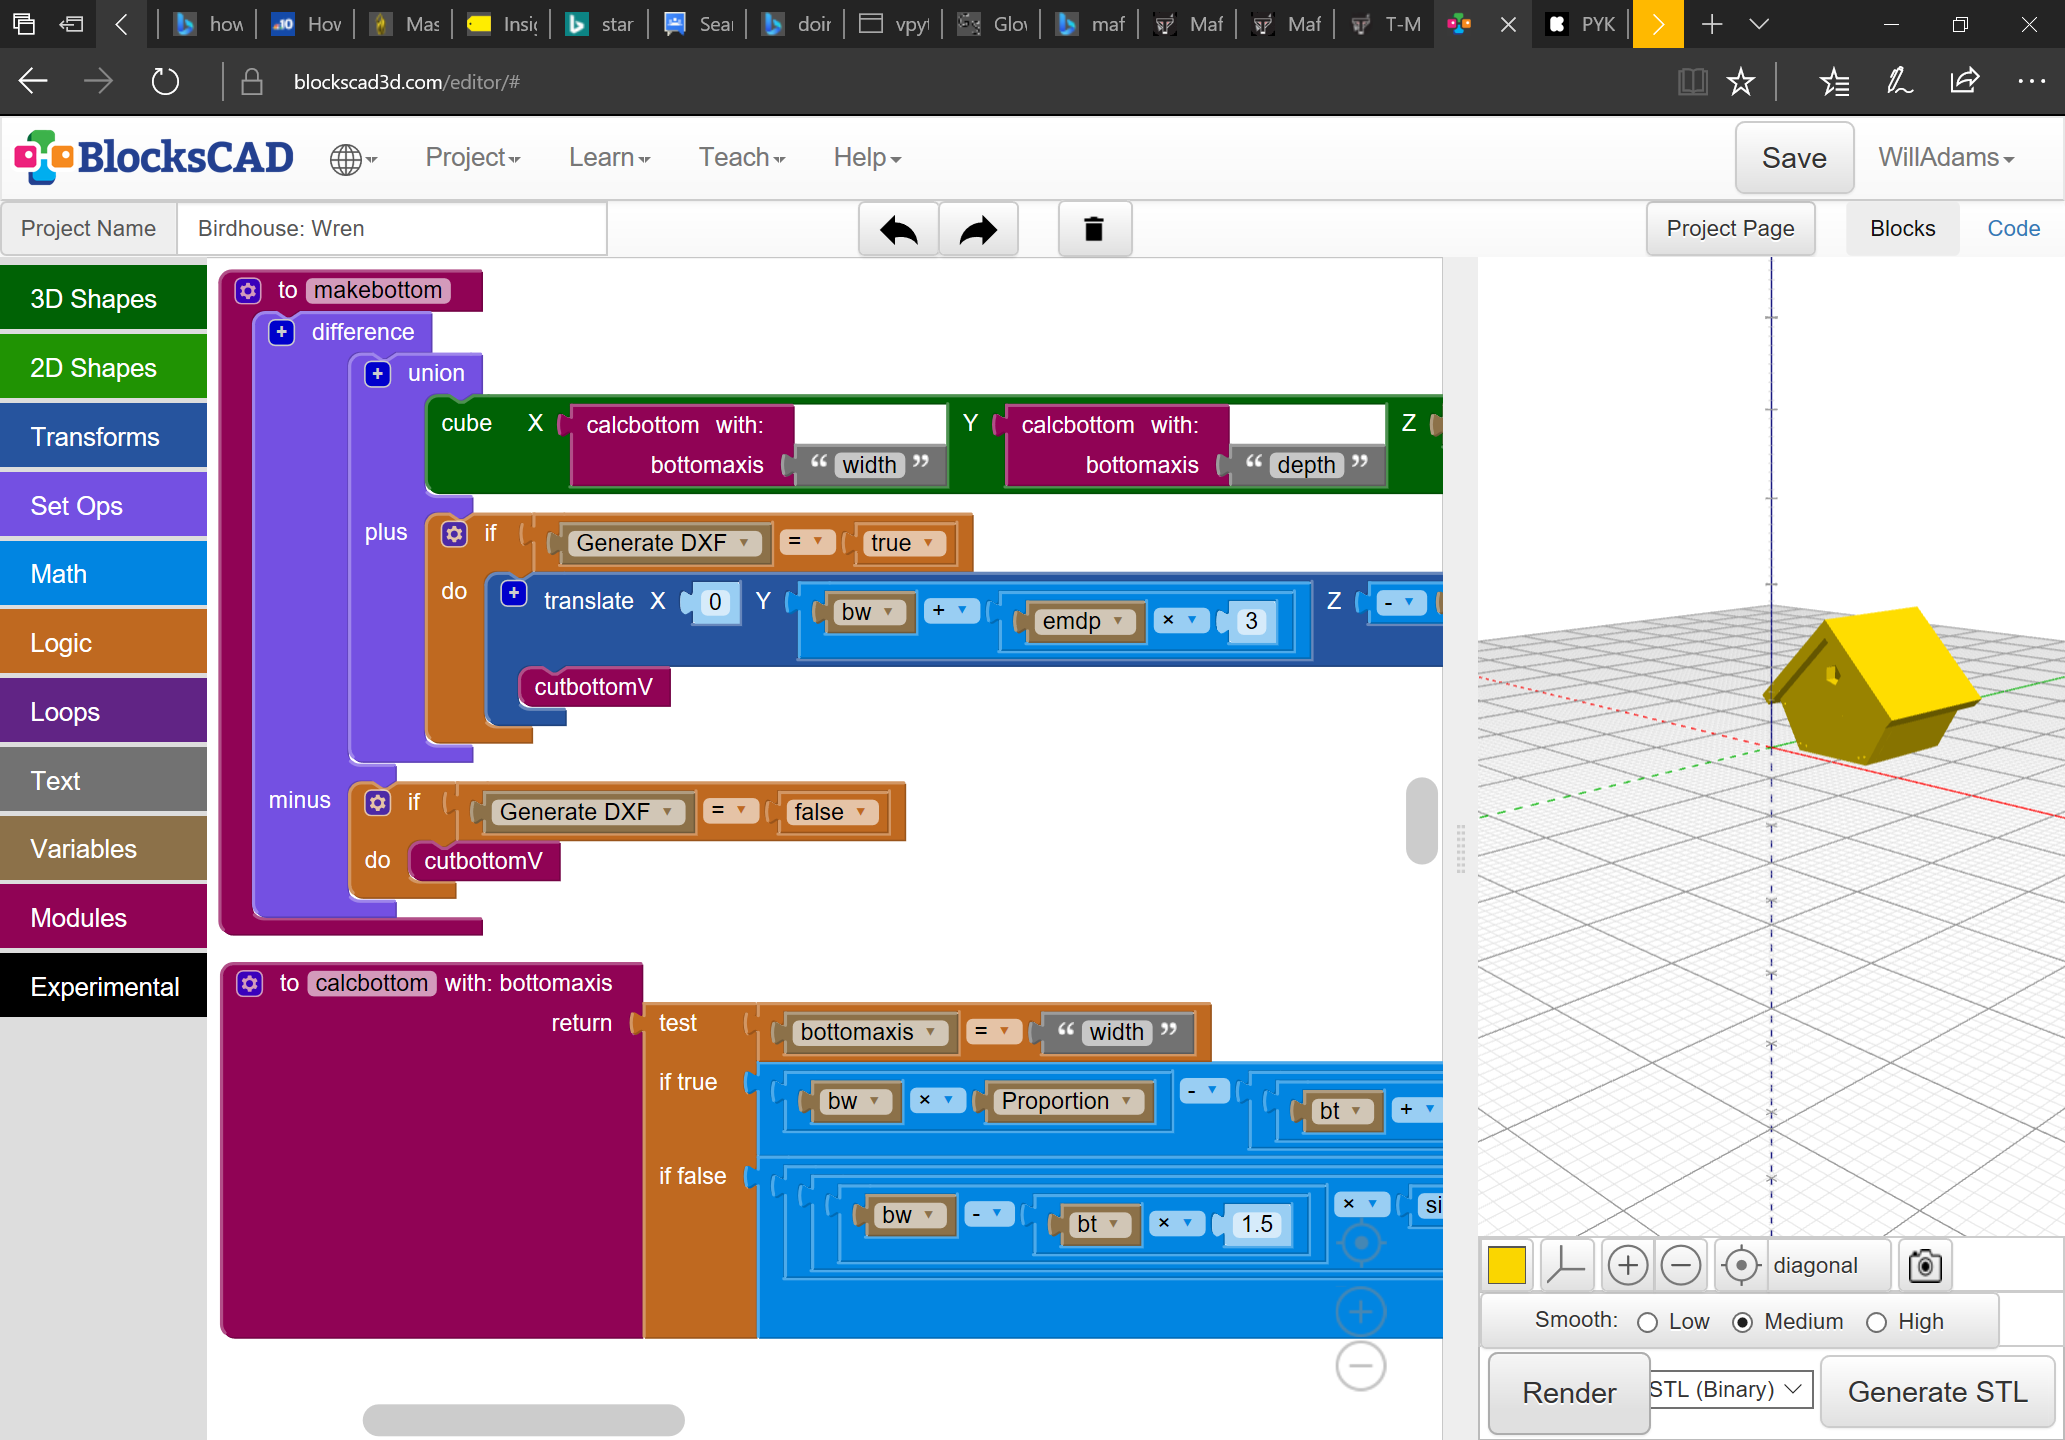Select Medium smoothness

[x=1742, y=1322]
